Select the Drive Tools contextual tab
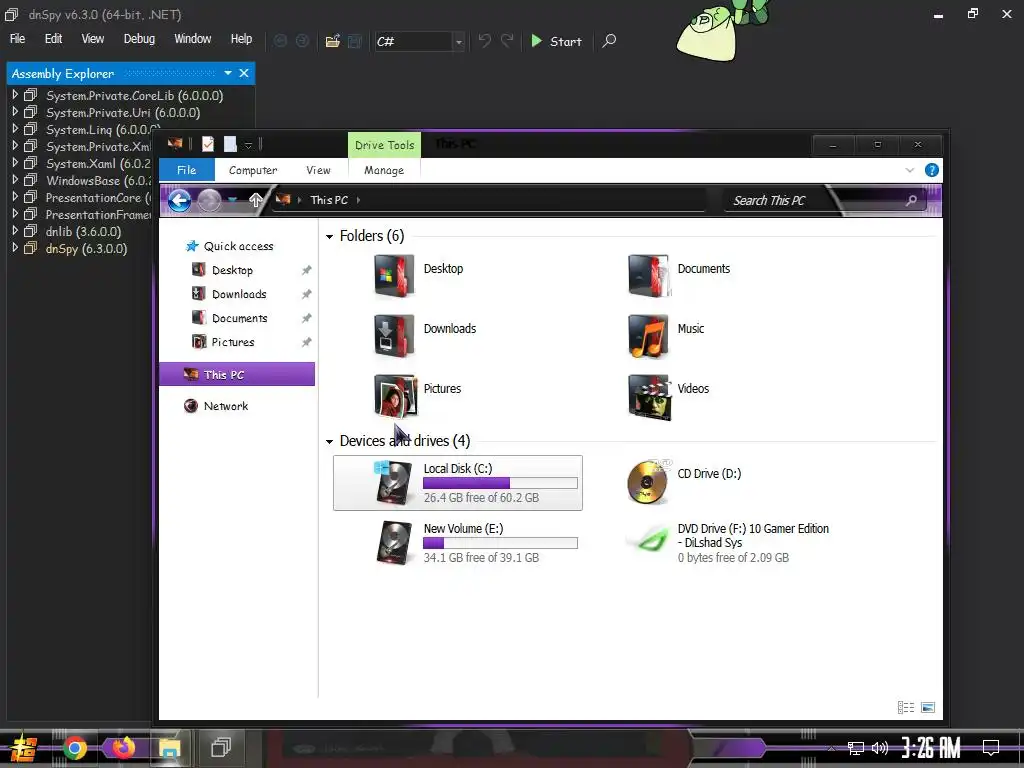The width and height of the screenshot is (1024, 768). (385, 145)
